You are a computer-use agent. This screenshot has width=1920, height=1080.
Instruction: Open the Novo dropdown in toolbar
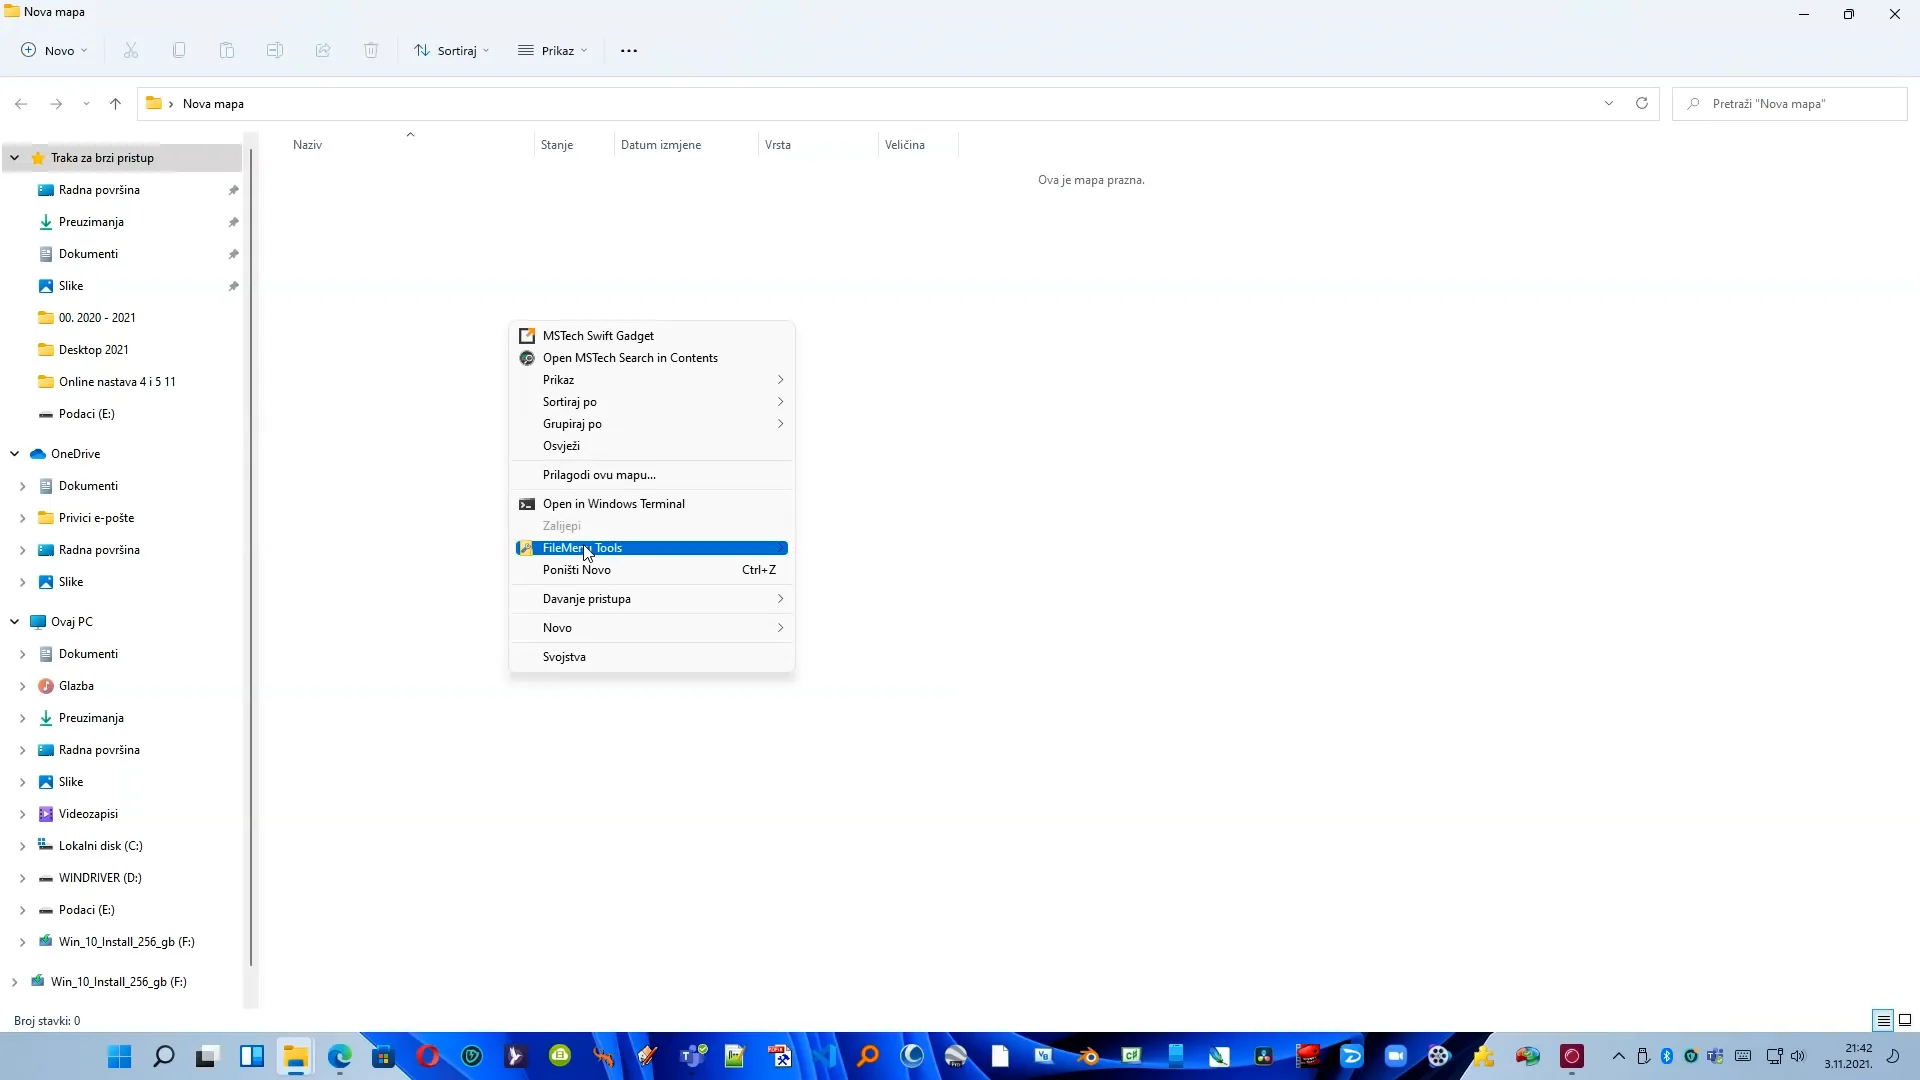pyautogui.click(x=55, y=51)
